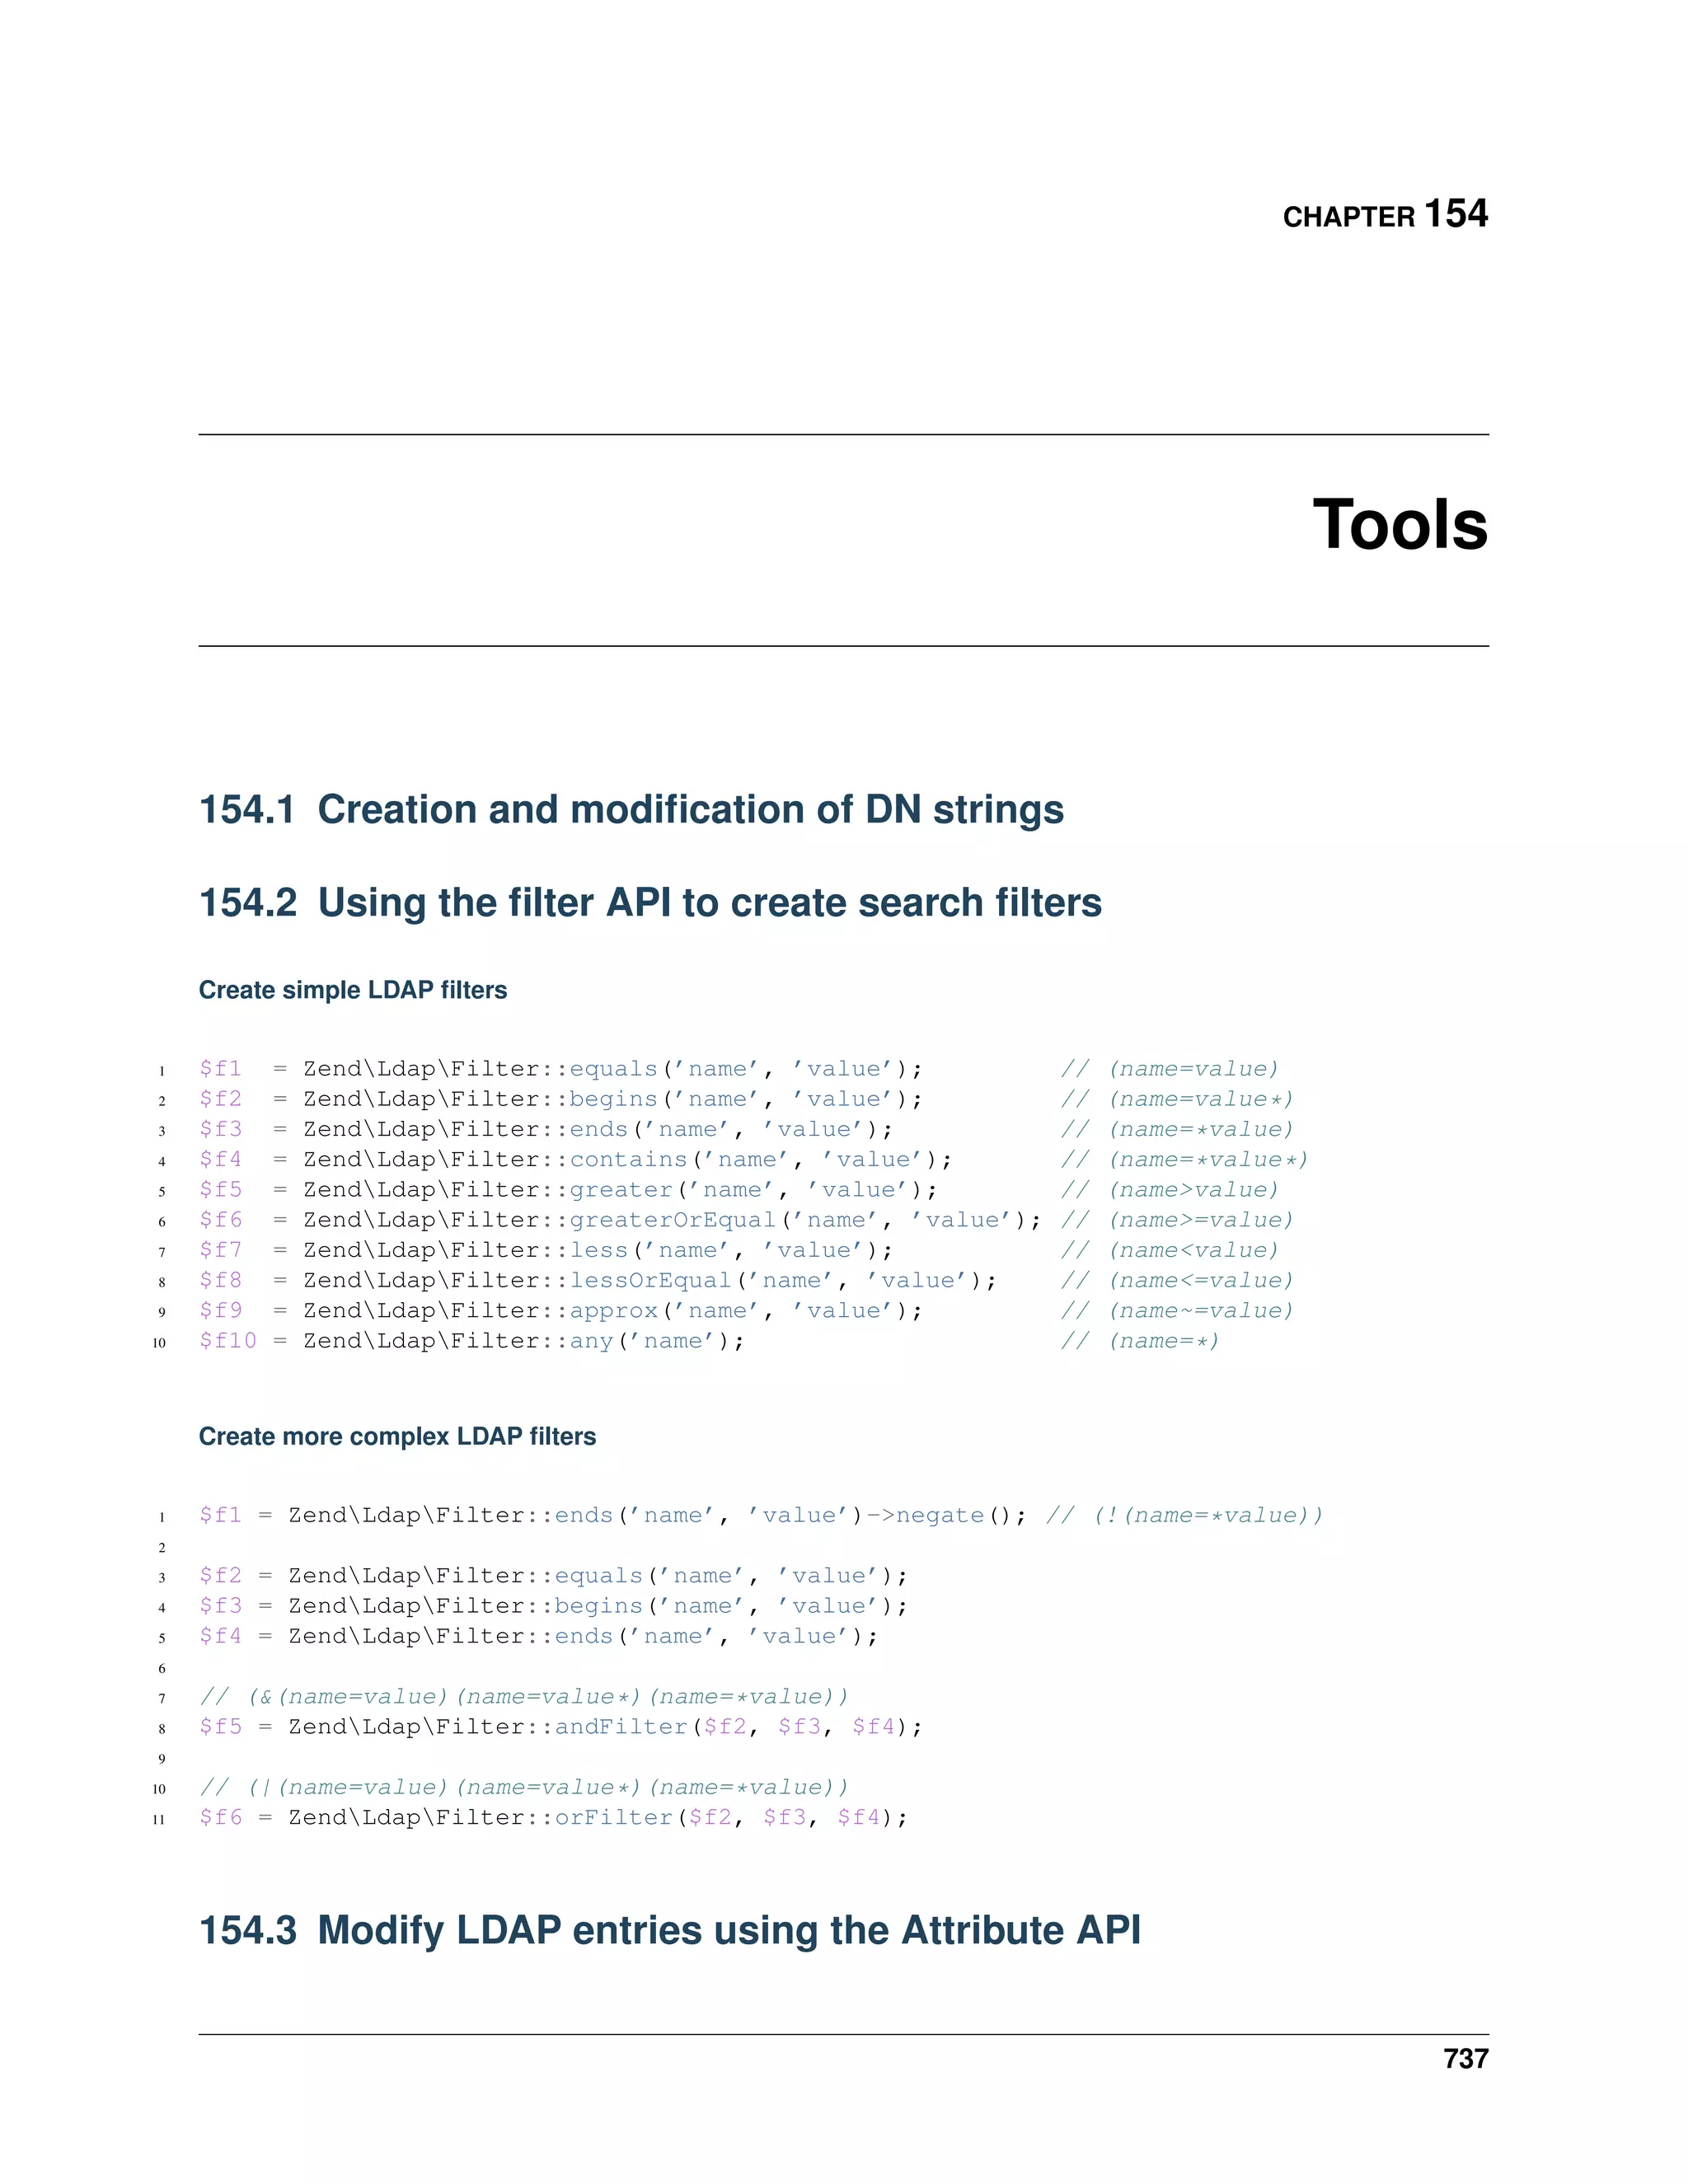This screenshot has height=2184, width=1688.
Task: Click the comment line starting '// (|(name=value)'
Action: pos(524,1788)
